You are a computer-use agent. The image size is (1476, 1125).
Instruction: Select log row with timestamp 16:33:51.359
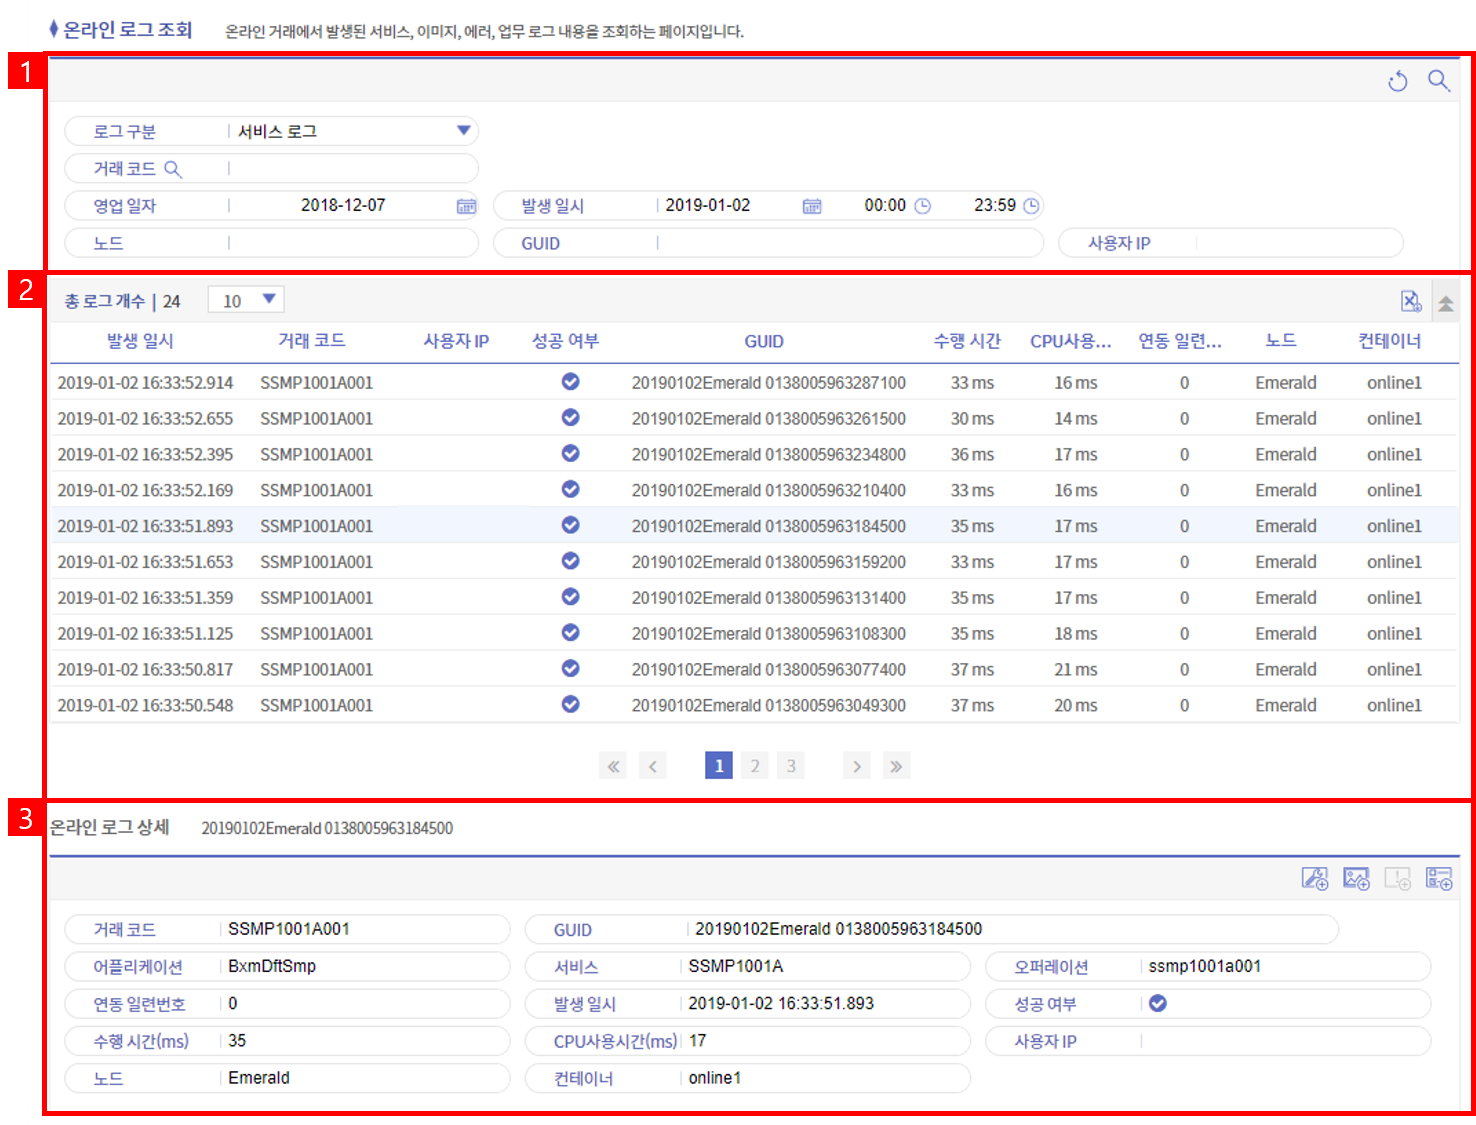754,598
